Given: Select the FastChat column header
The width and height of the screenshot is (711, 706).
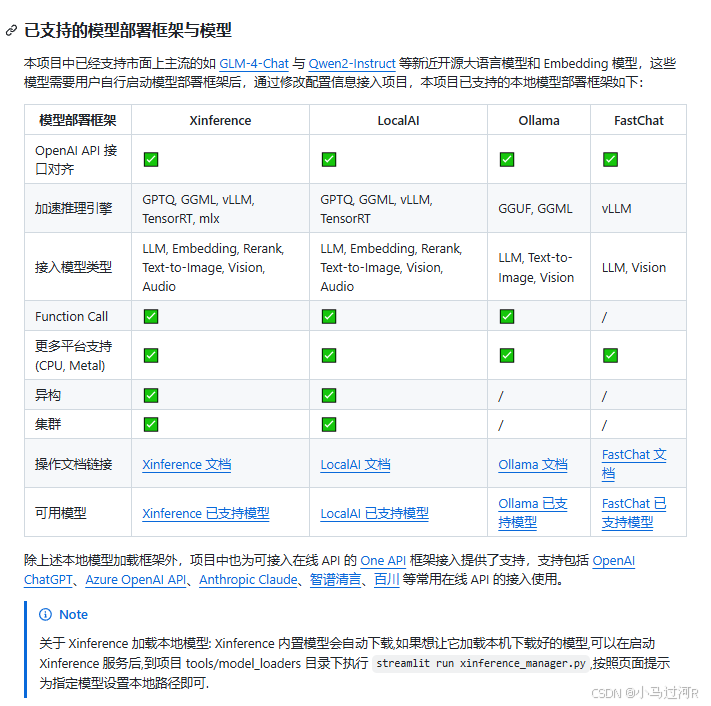Looking at the screenshot, I should (x=638, y=120).
